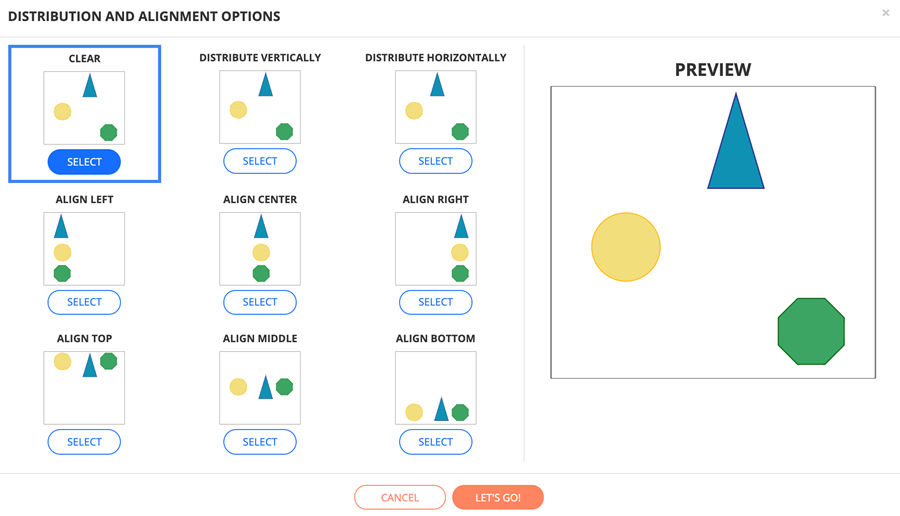Image resolution: width=900 pixels, height=516 pixels.
Task: Click the Align Center preview thumbnail
Action: 260,249
